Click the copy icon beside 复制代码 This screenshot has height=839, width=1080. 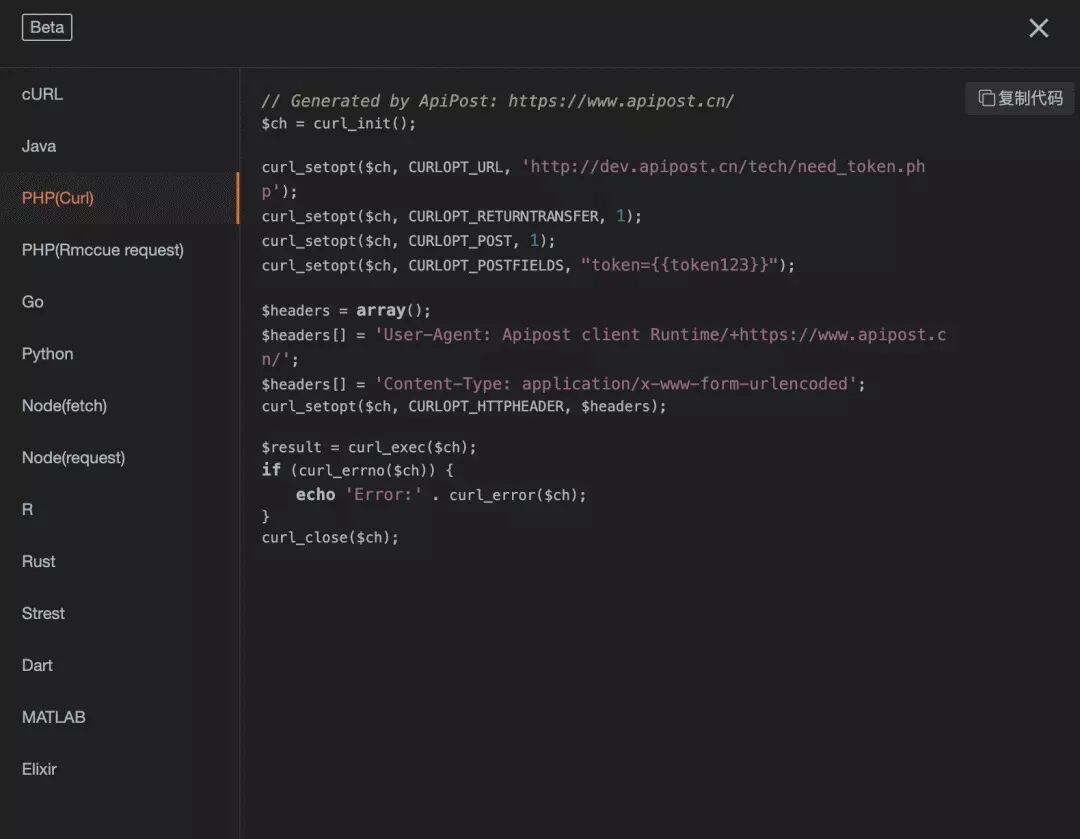point(986,99)
